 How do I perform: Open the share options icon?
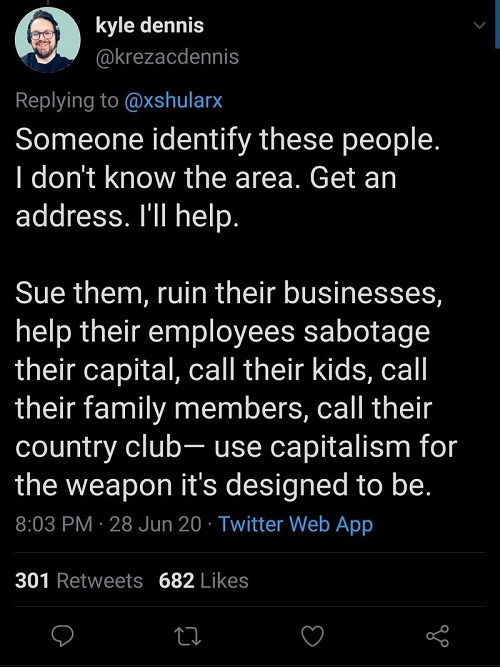coord(437,636)
